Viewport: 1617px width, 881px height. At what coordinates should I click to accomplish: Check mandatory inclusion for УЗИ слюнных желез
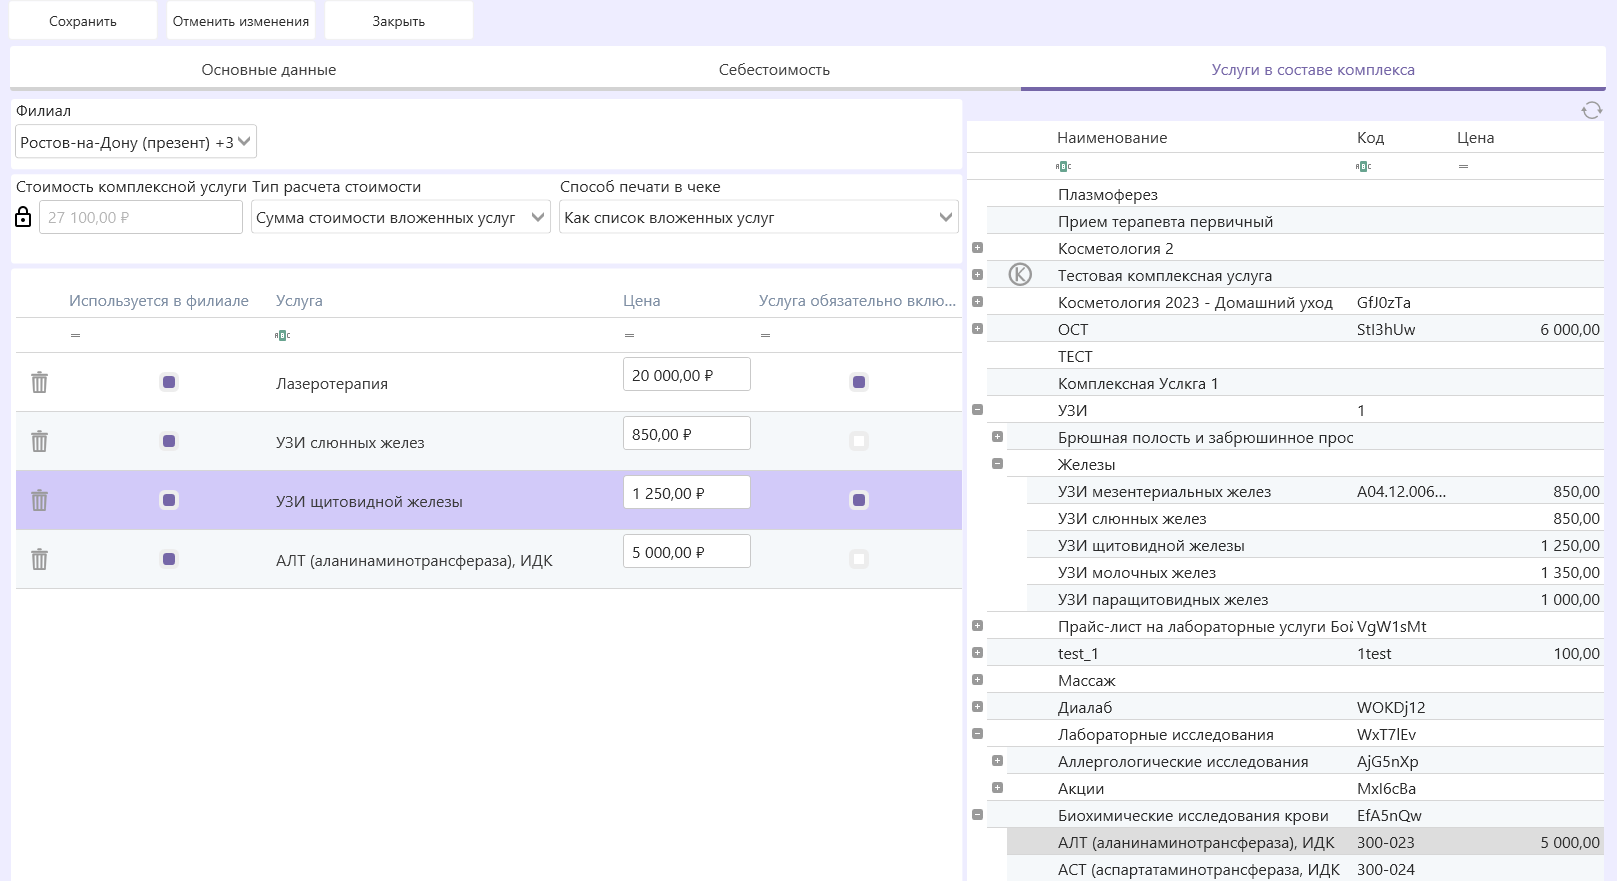(x=859, y=441)
